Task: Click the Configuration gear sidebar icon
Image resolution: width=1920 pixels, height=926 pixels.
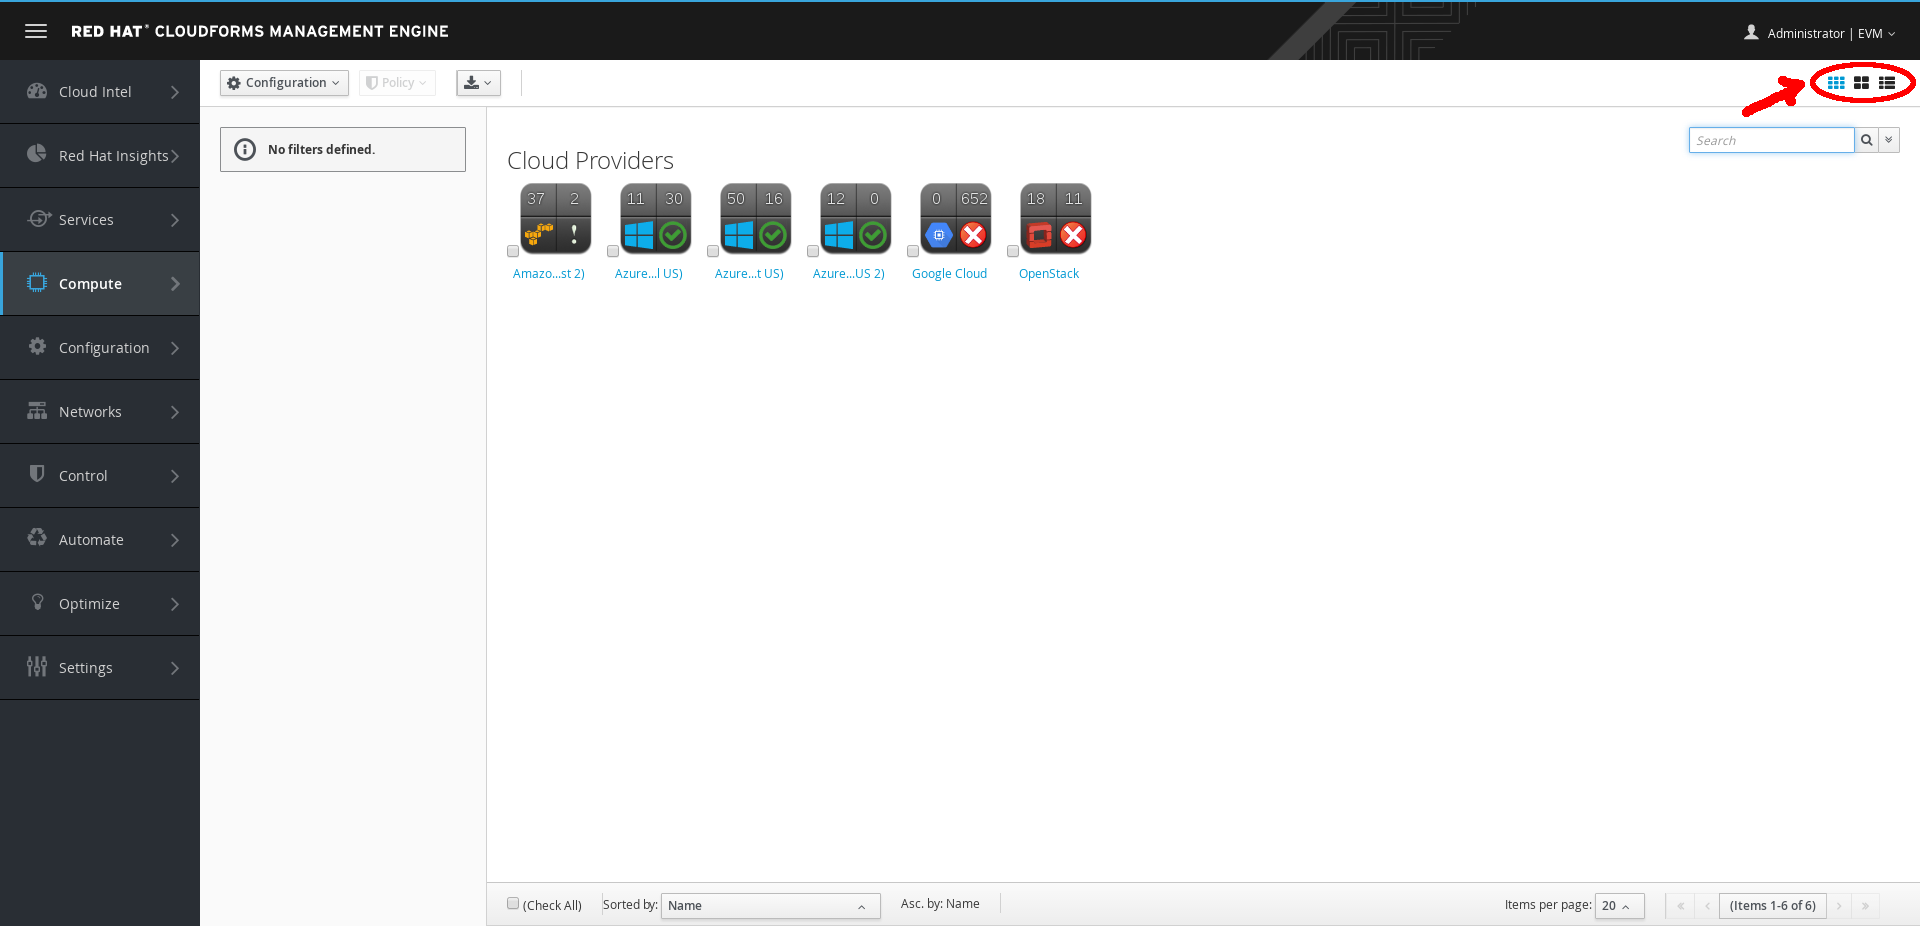Action: pyautogui.click(x=37, y=346)
